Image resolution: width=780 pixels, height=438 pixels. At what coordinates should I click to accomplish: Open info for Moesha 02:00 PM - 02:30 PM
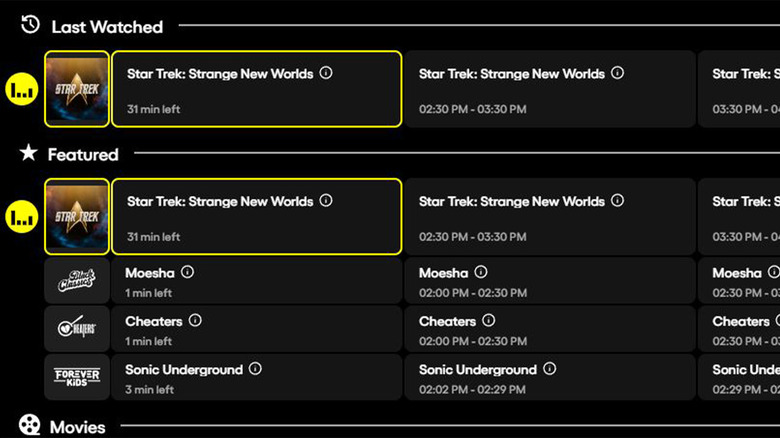click(x=481, y=272)
